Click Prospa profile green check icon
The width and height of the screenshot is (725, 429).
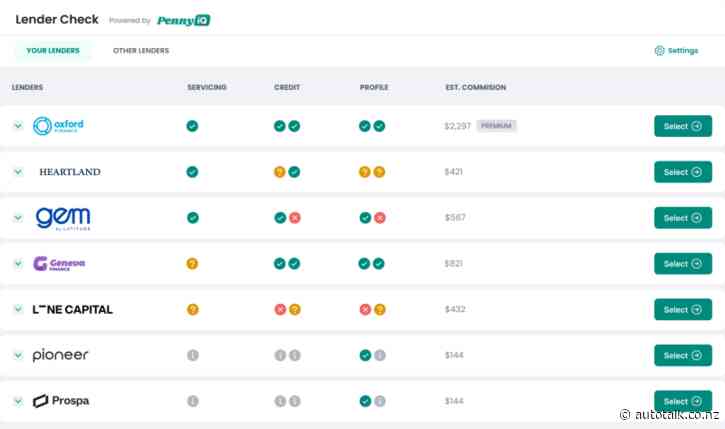tap(365, 401)
